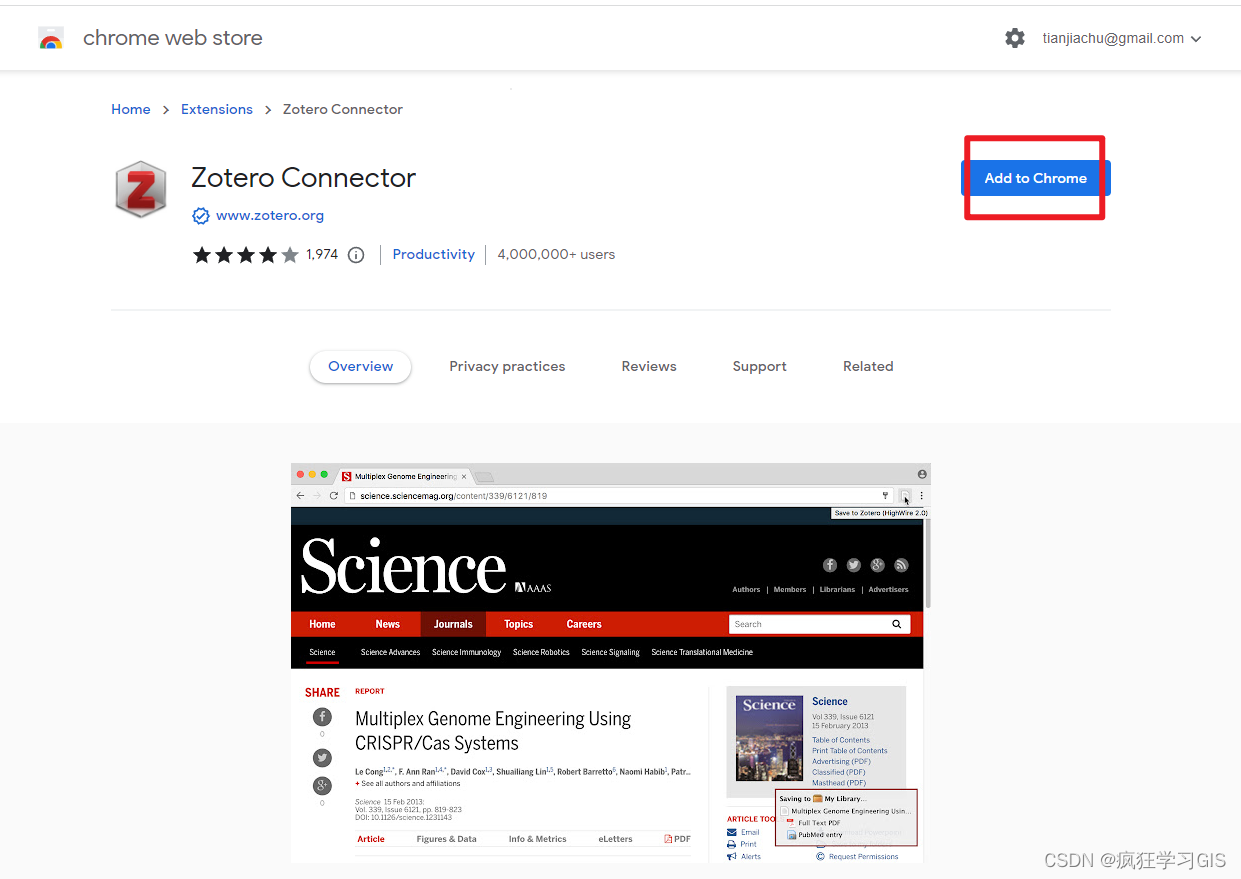This screenshot has height=879, width=1241.
Task: Select the Overview tab
Action: click(360, 366)
